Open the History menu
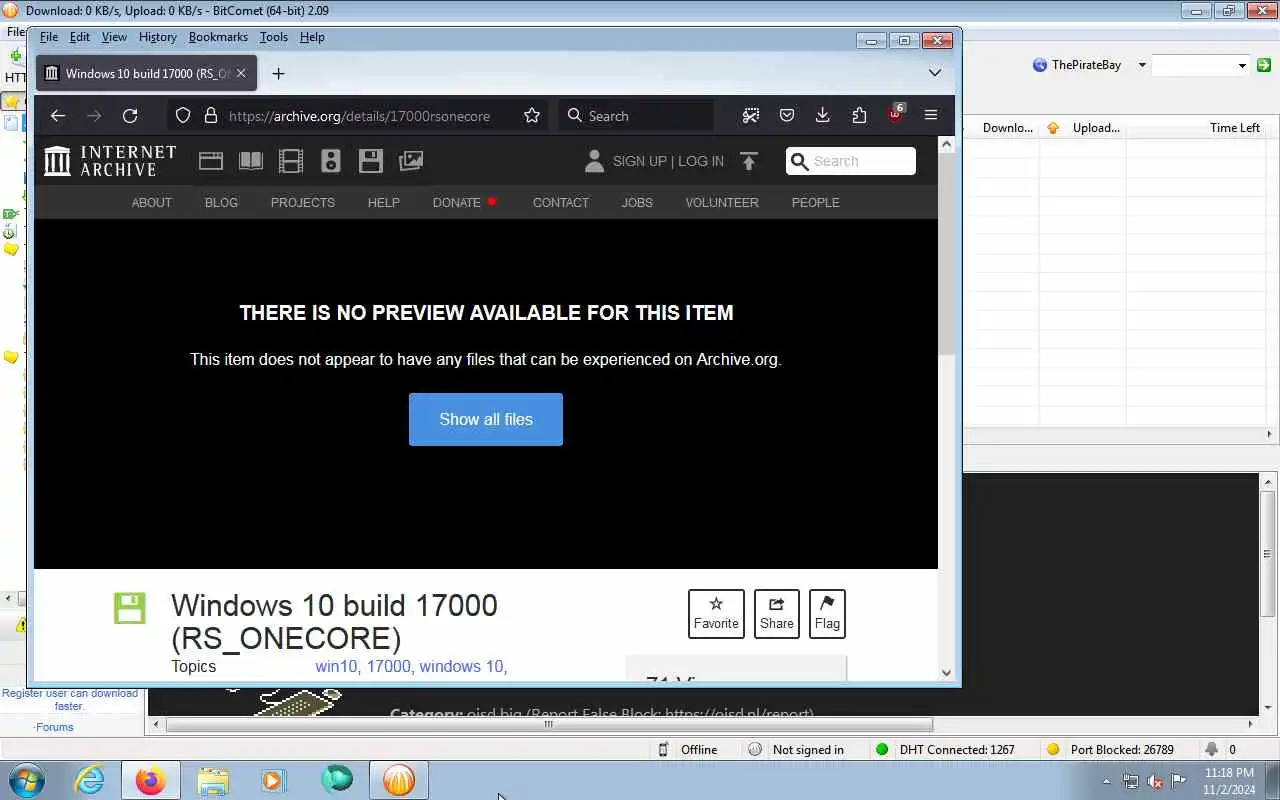Screen dimensions: 1280x800 pos(158,37)
